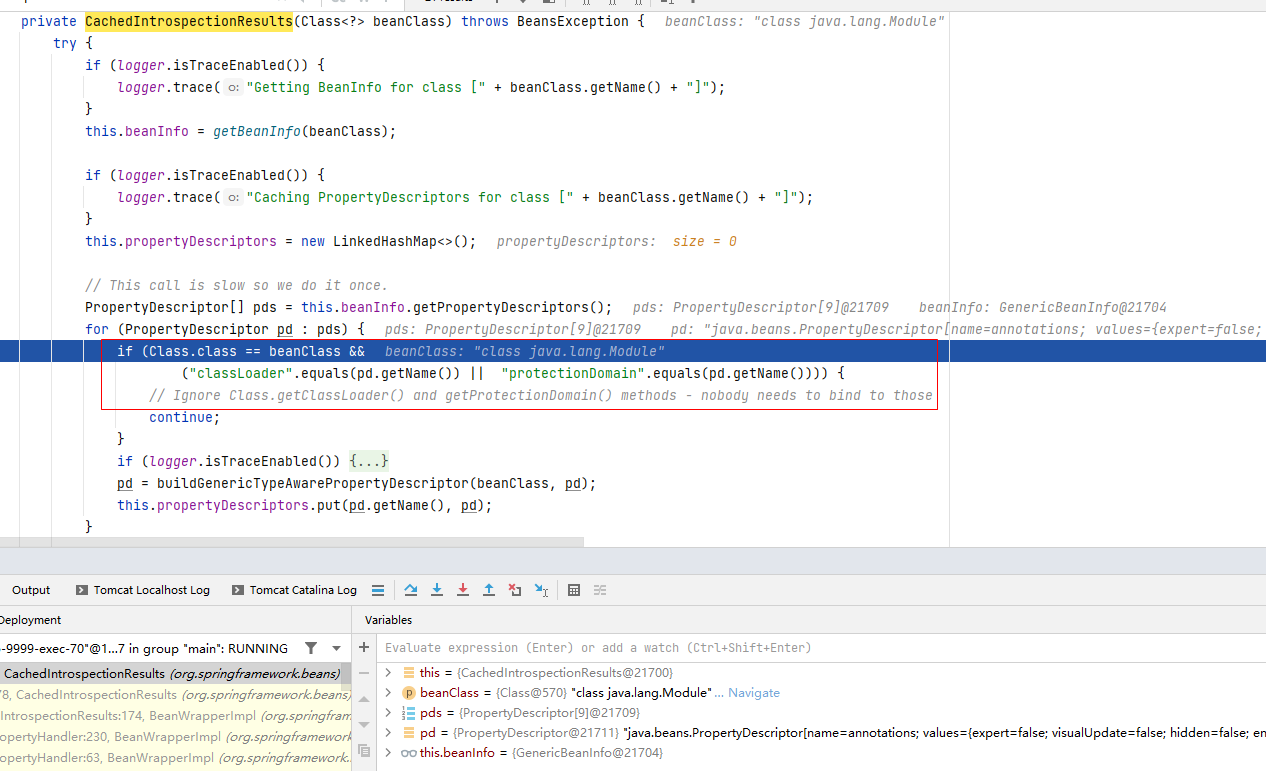Expand the folded {...} code block
This screenshot has width=1266, height=771.
coord(368,461)
